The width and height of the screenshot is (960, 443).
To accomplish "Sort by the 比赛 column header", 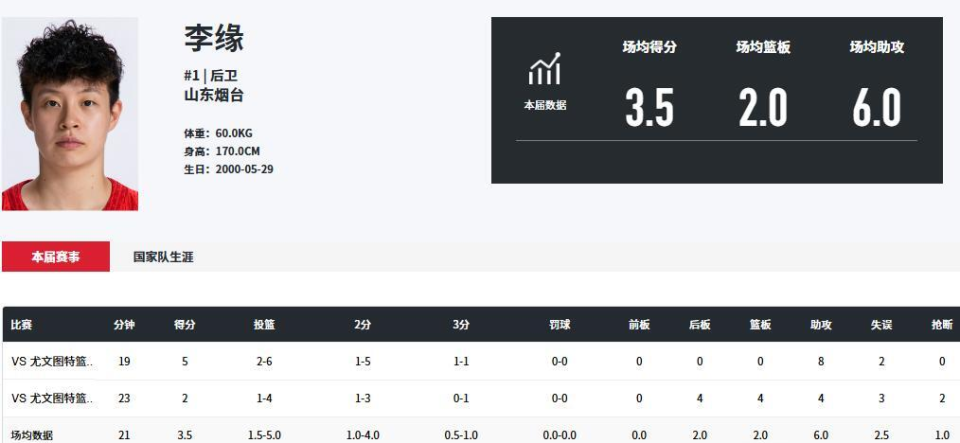I will [x=22, y=324].
